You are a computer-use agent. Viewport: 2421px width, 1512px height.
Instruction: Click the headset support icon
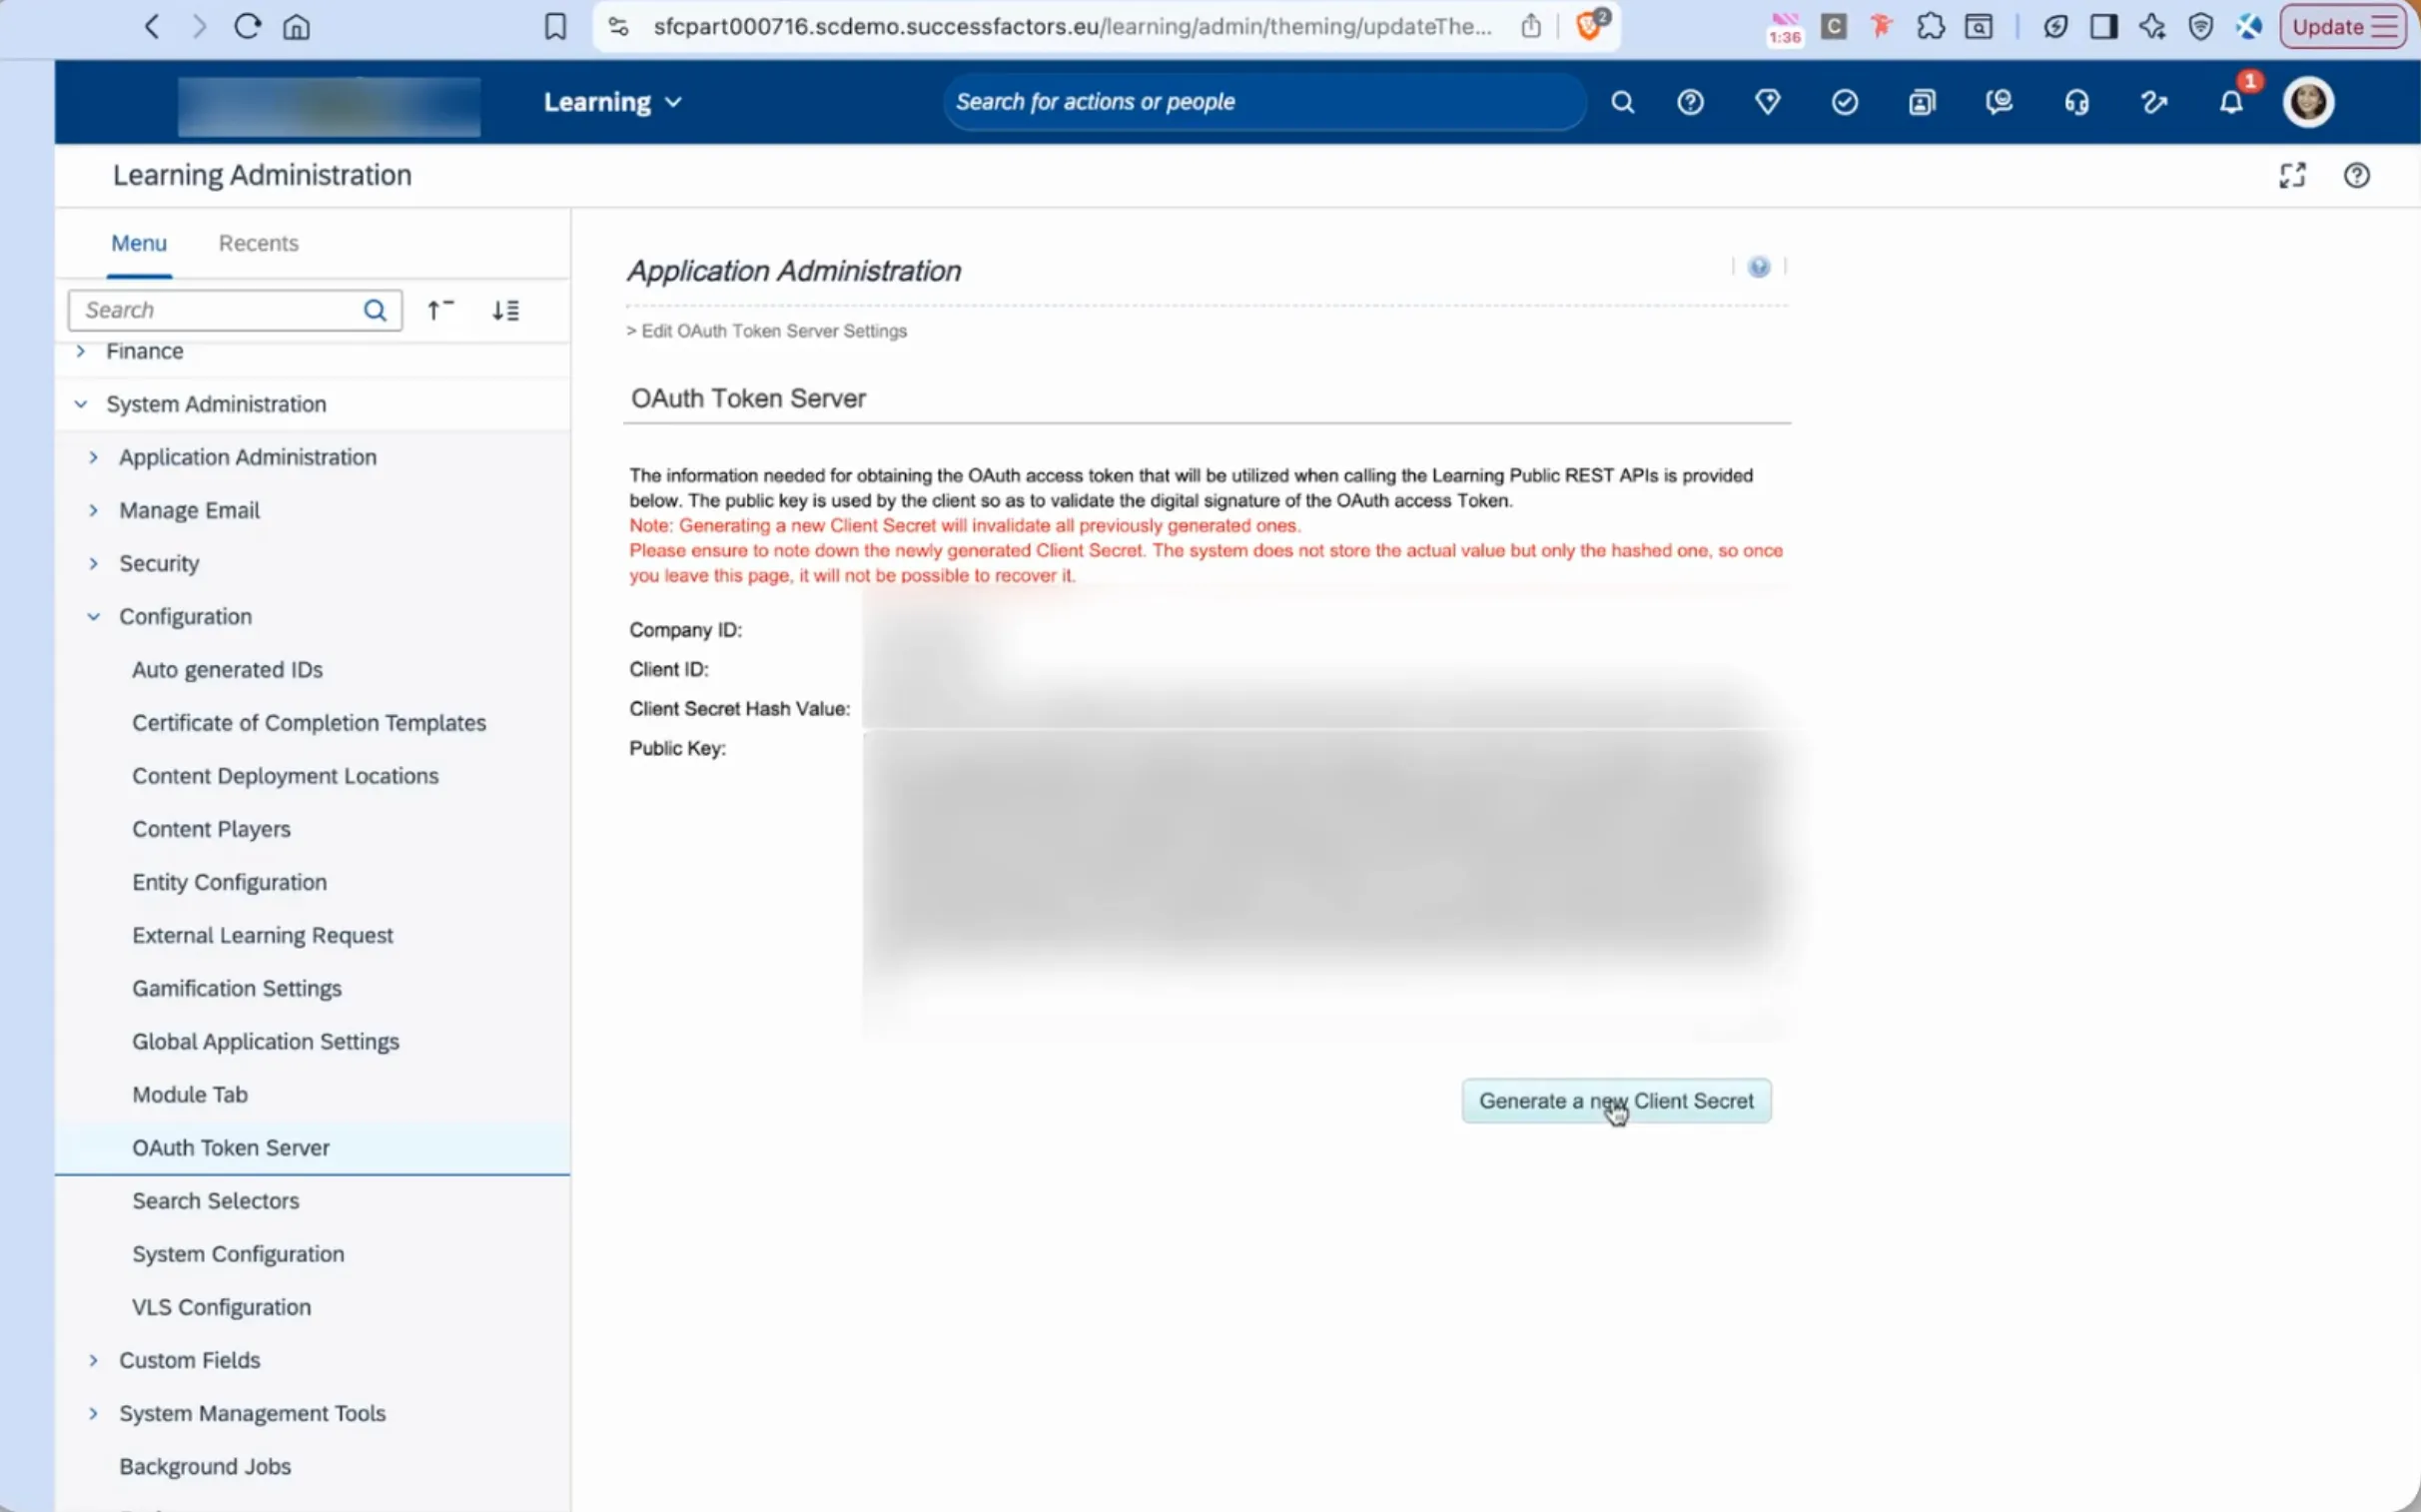click(2076, 102)
